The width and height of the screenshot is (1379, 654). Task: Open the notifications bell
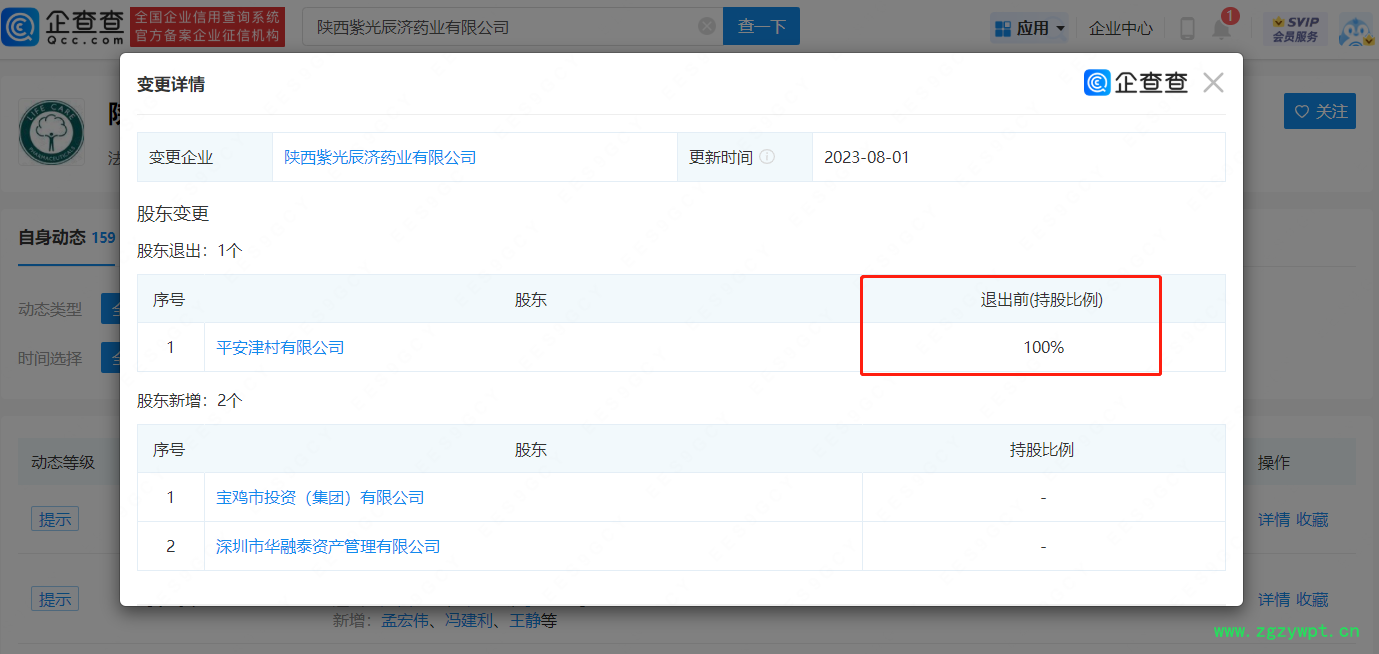pyautogui.click(x=1221, y=29)
